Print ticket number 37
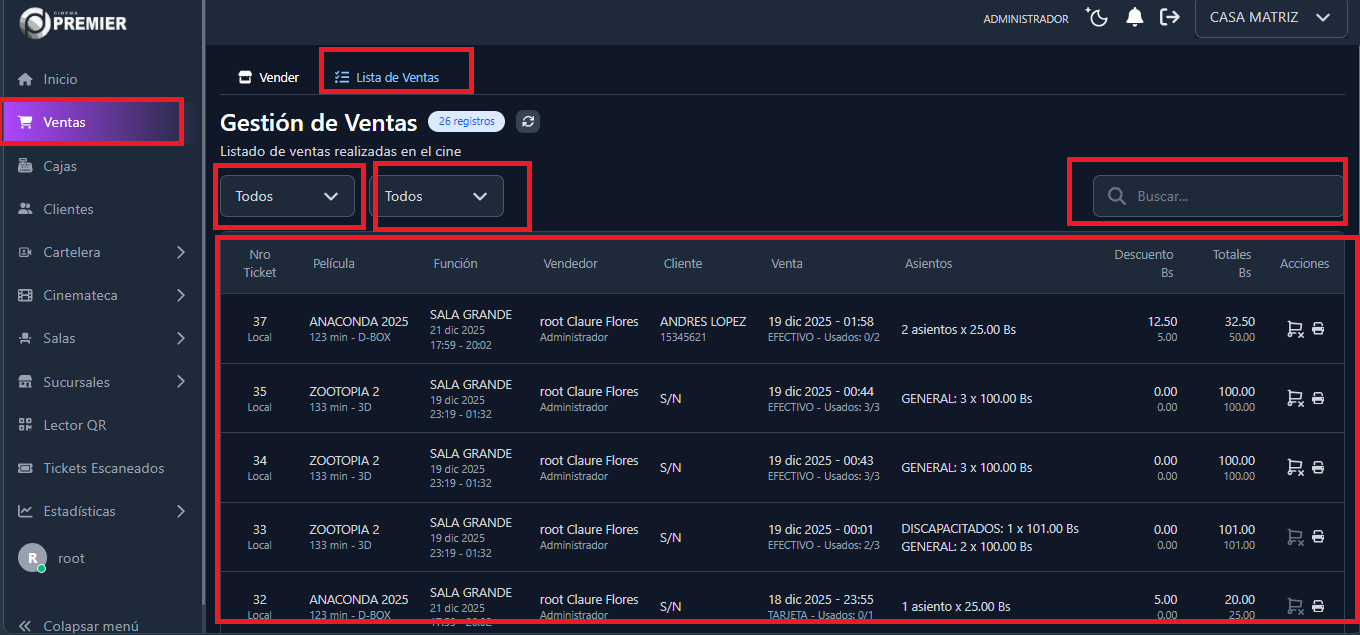The image size is (1360, 635). click(x=1318, y=329)
